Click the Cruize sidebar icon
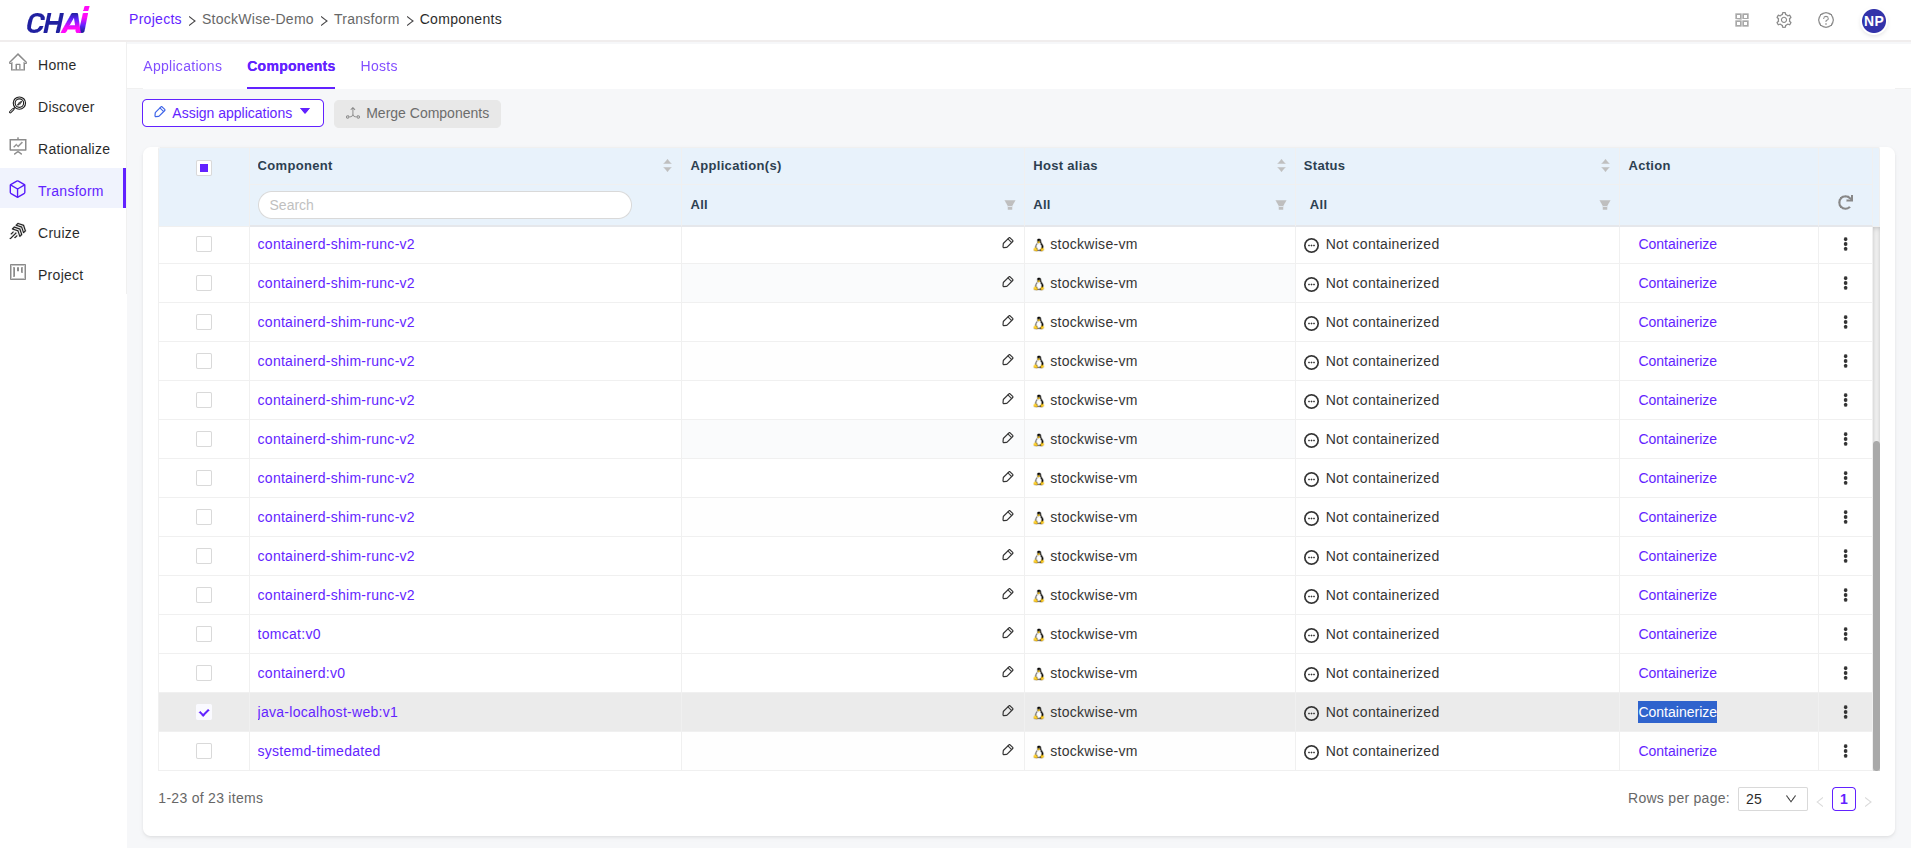Viewport: 1911px width, 848px height. [18, 231]
